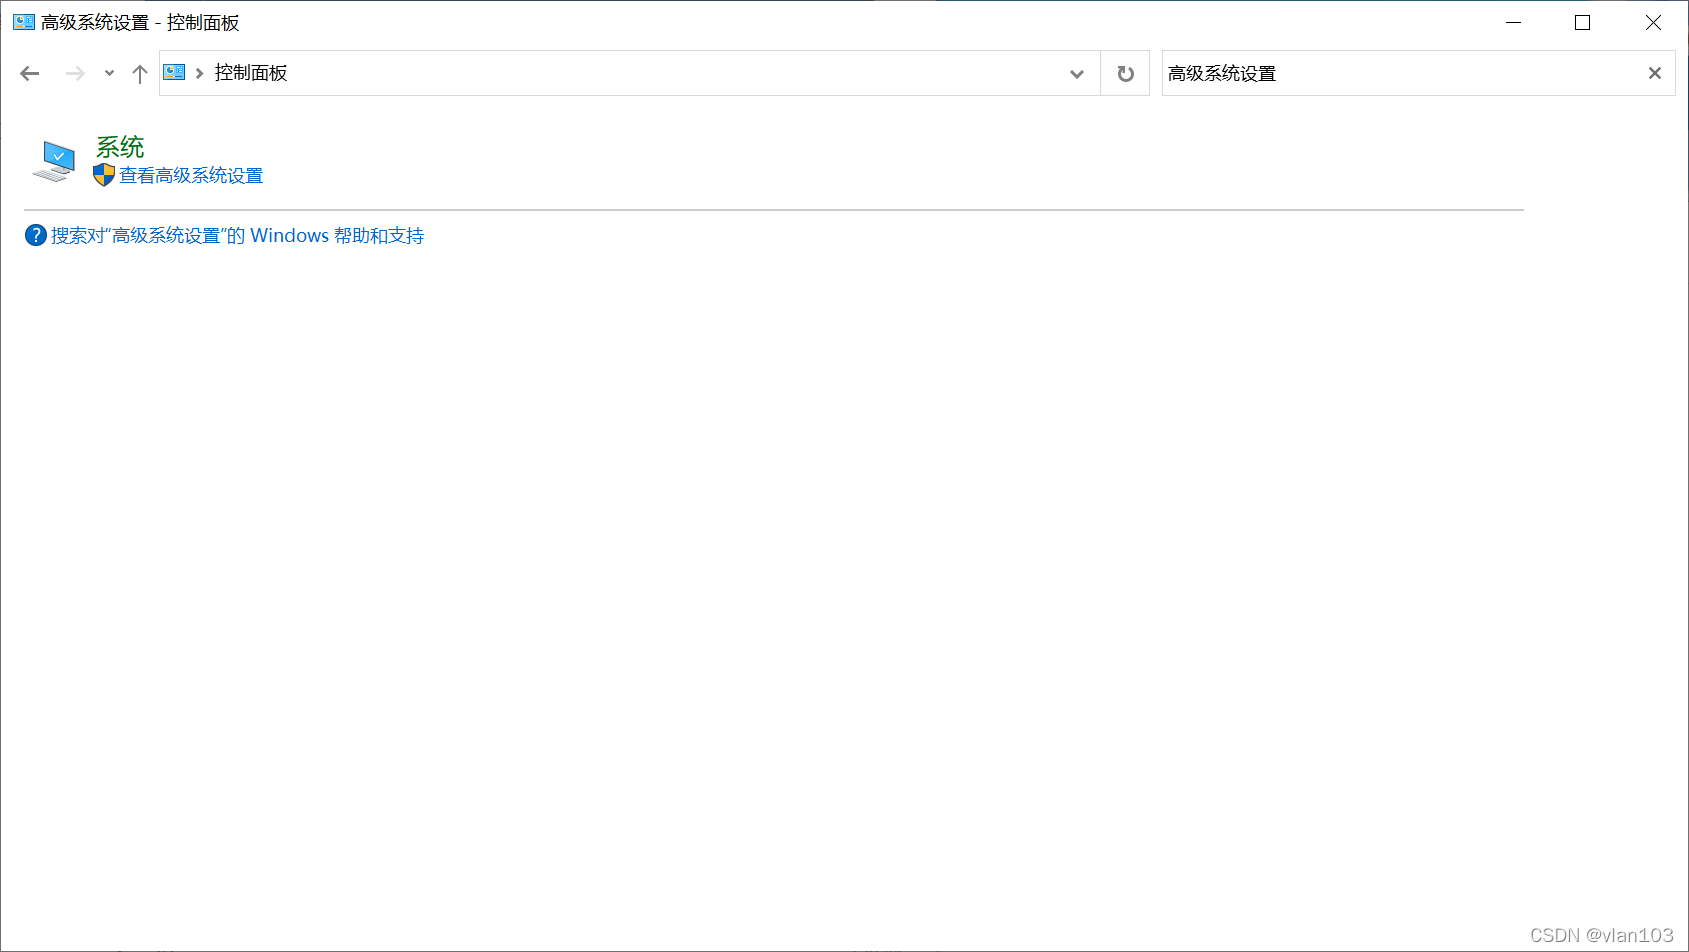Screen dimensions: 1689x952
Task: Click the 控制面板 breadcrumb text
Action: [248, 73]
